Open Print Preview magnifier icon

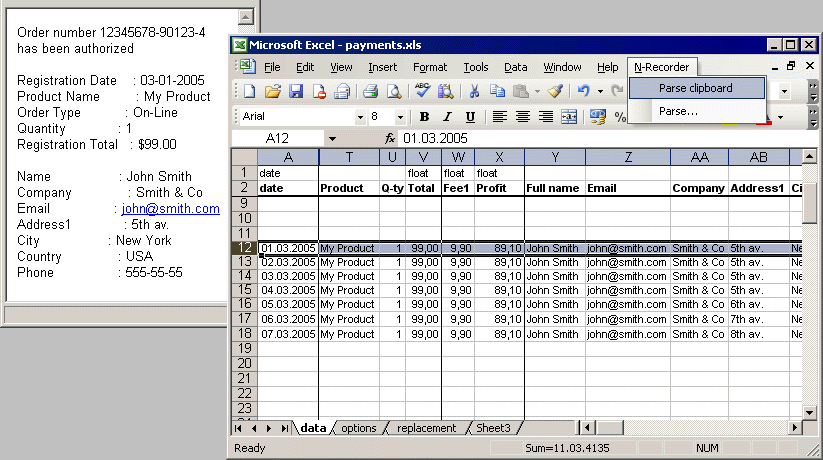pyautogui.click(x=394, y=91)
